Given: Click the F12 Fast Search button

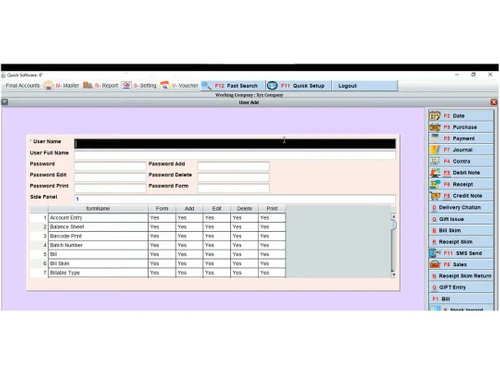Looking at the screenshot, I should coord(233,86).
